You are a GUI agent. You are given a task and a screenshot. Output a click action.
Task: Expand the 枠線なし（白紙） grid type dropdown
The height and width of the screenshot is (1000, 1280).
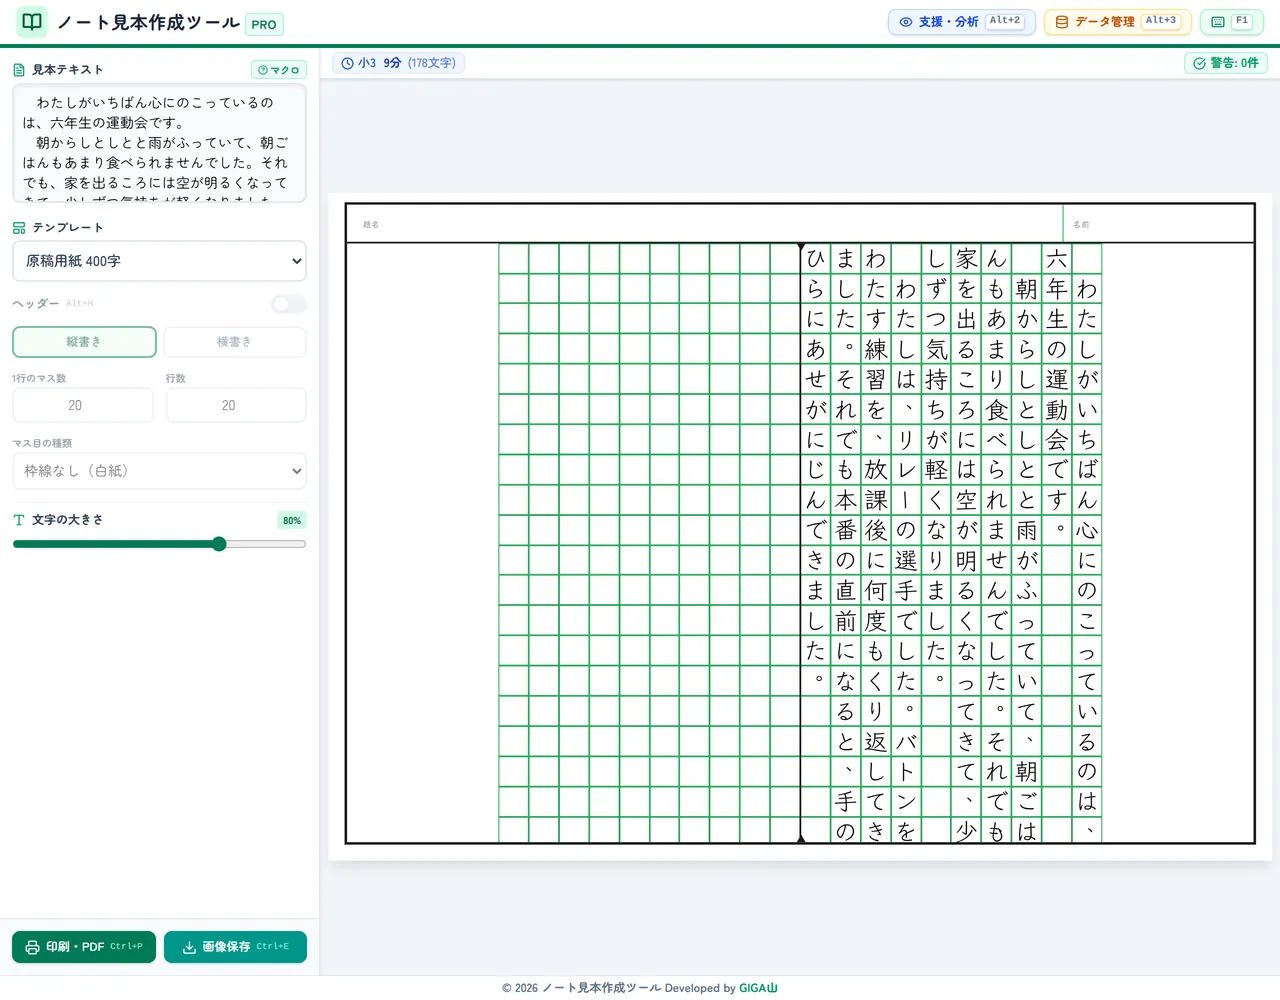click(x=159, y=471)
